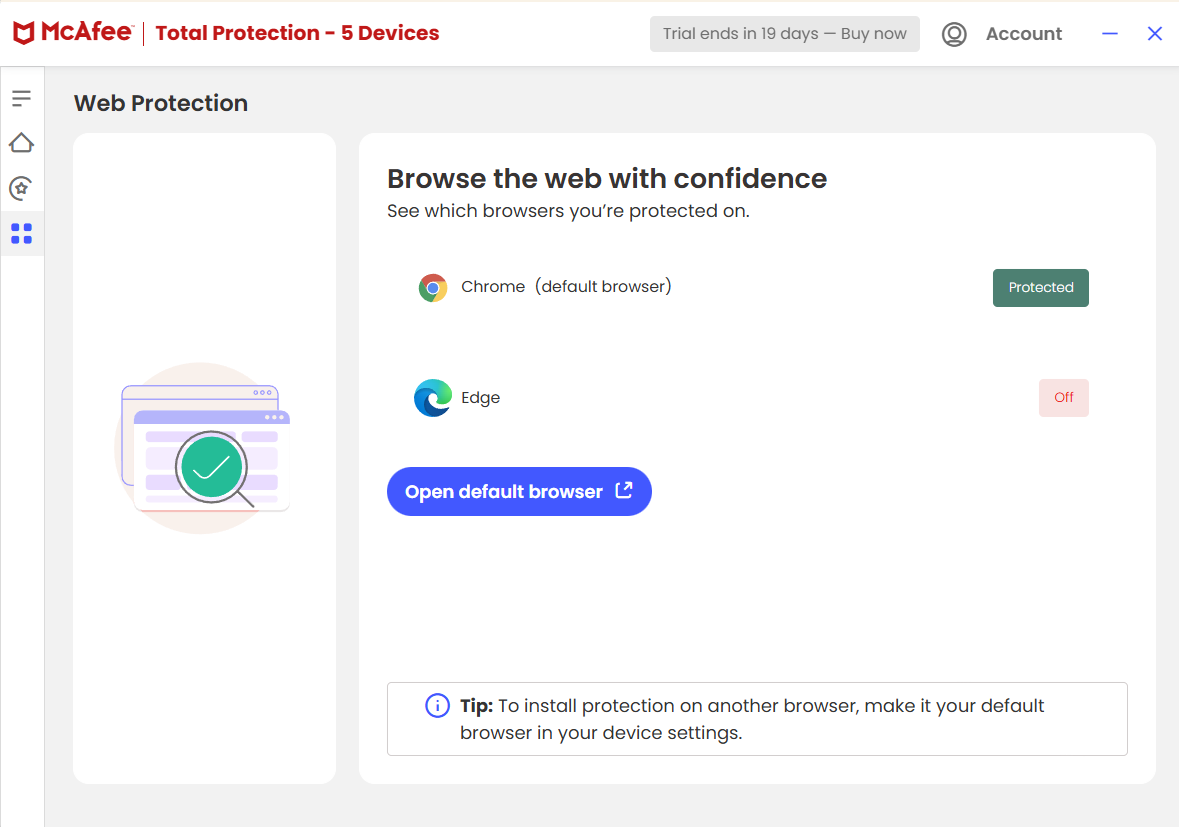Open the hamburger navigation menu
1179x827 pixels.
coord(22,97)
